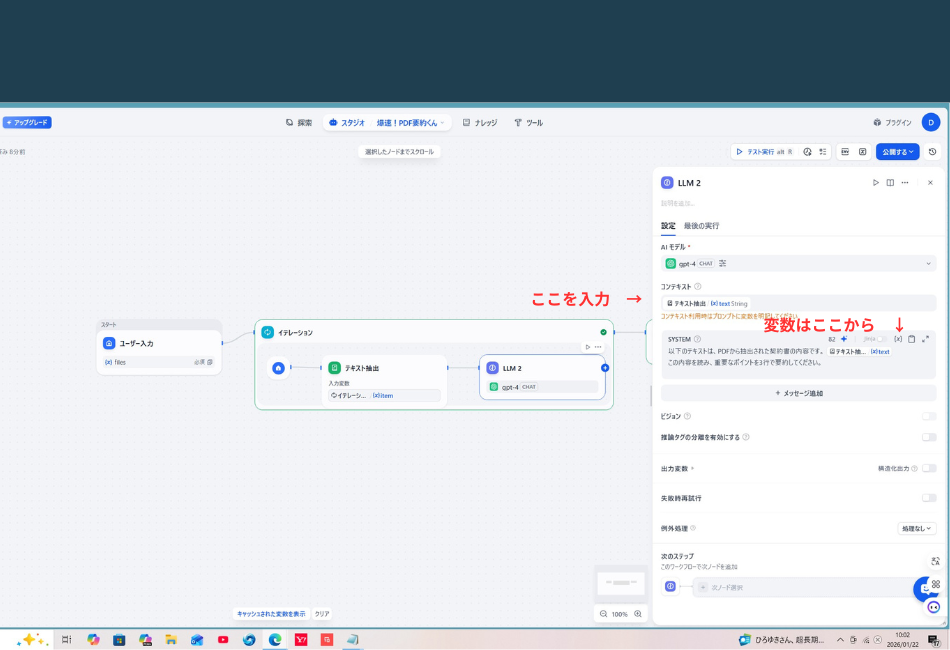Toggle the ビジョン switch
950x650 pixels.
coord(929,416)
